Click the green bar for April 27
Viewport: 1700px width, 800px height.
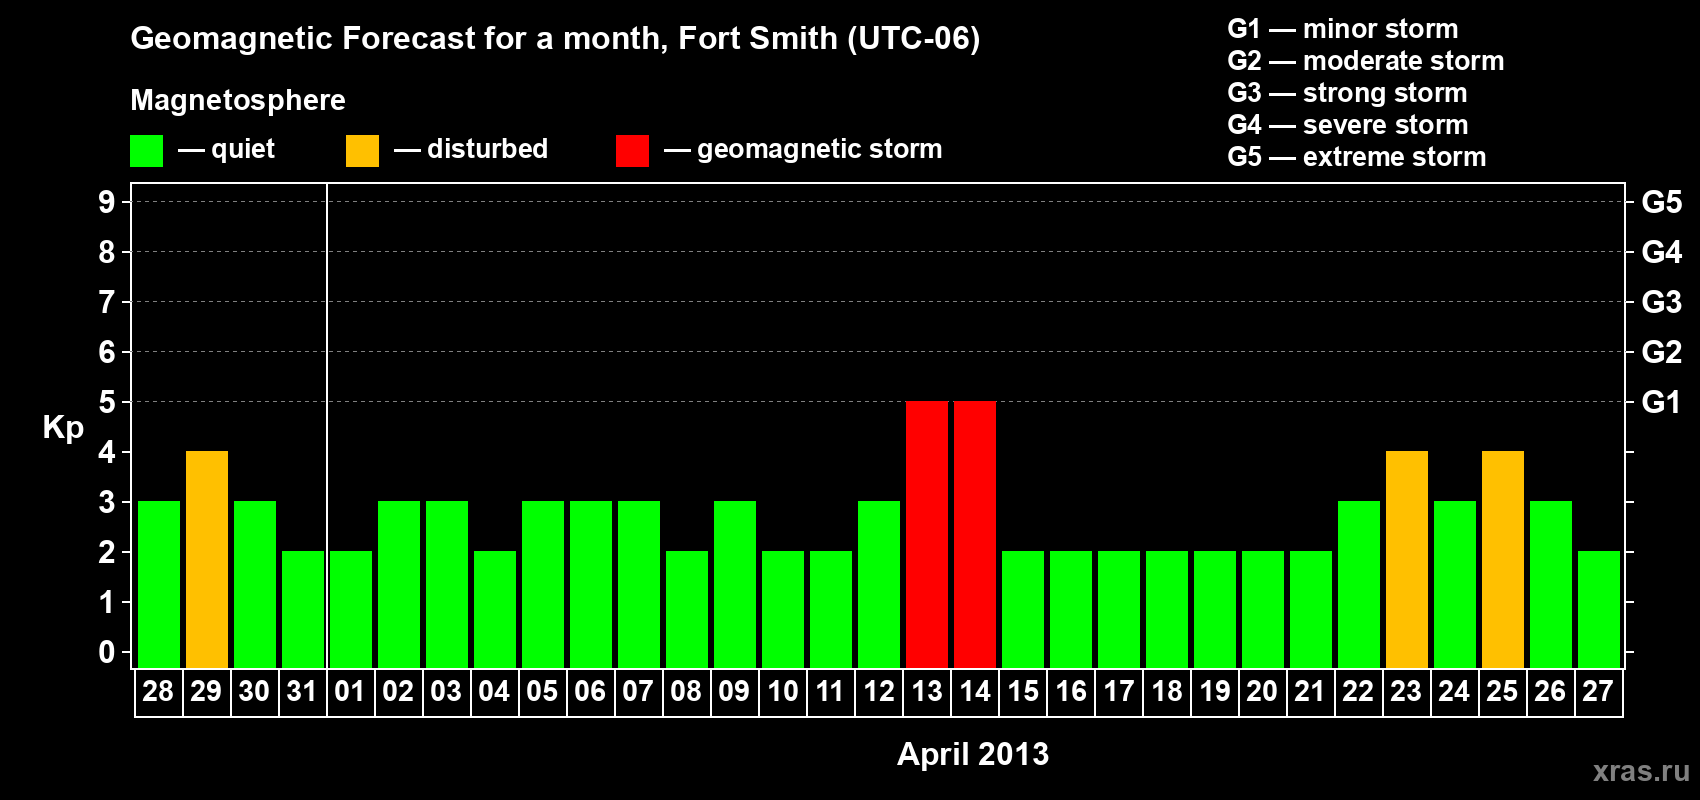coord(1599,609)
